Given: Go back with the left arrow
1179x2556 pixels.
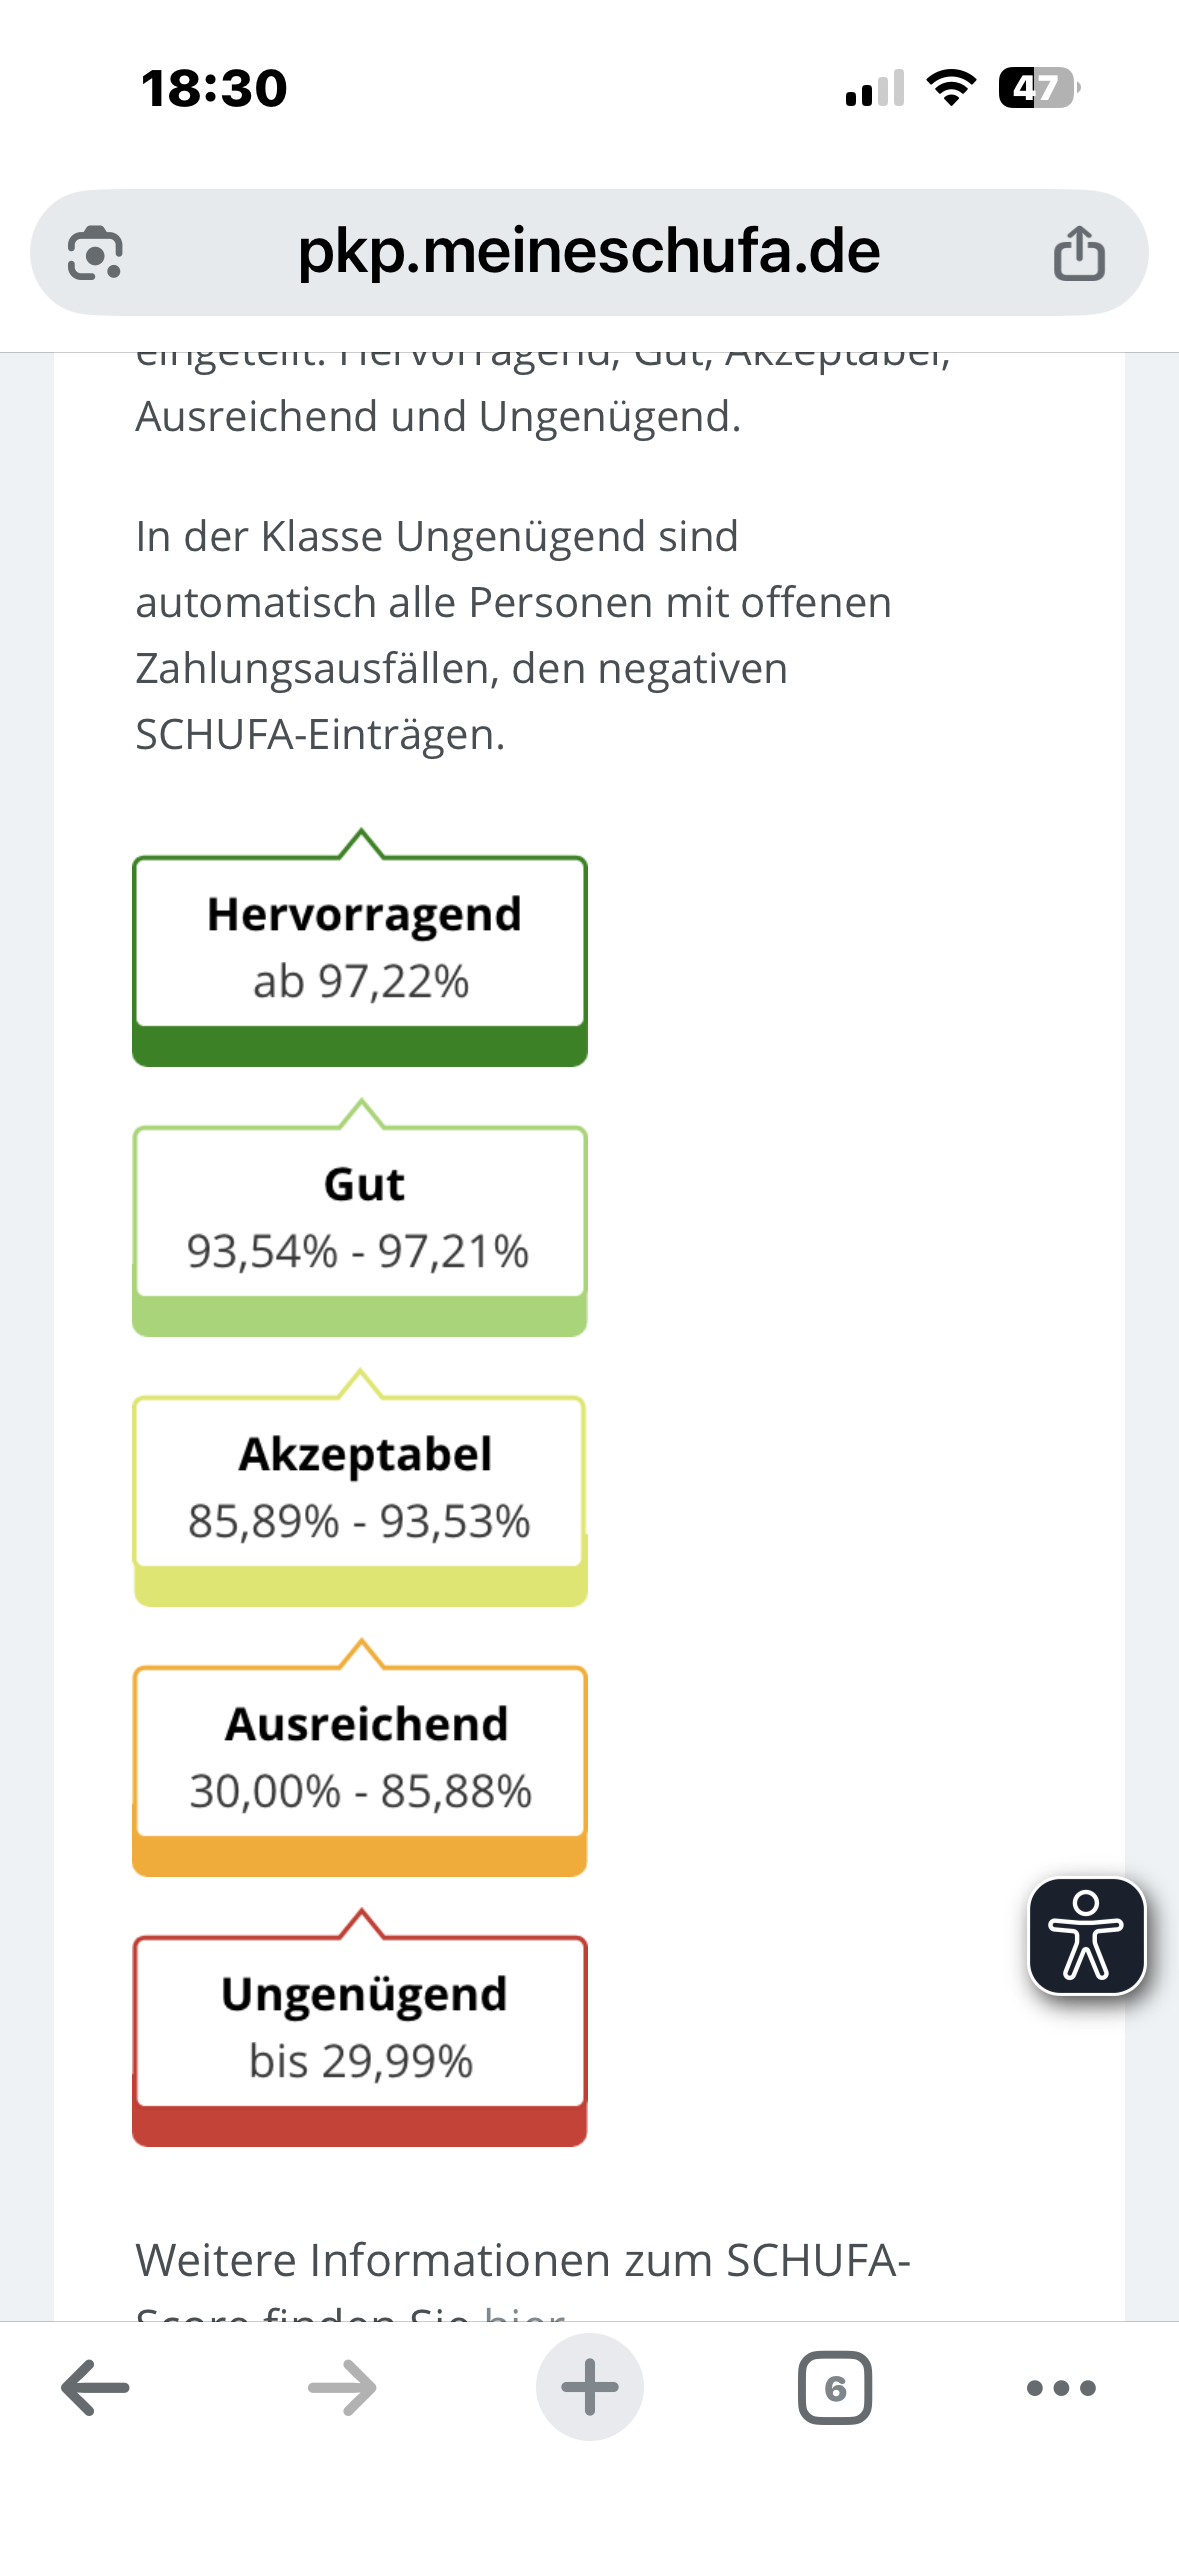Looking at the screenshot, I should (x=95, y=2388).
